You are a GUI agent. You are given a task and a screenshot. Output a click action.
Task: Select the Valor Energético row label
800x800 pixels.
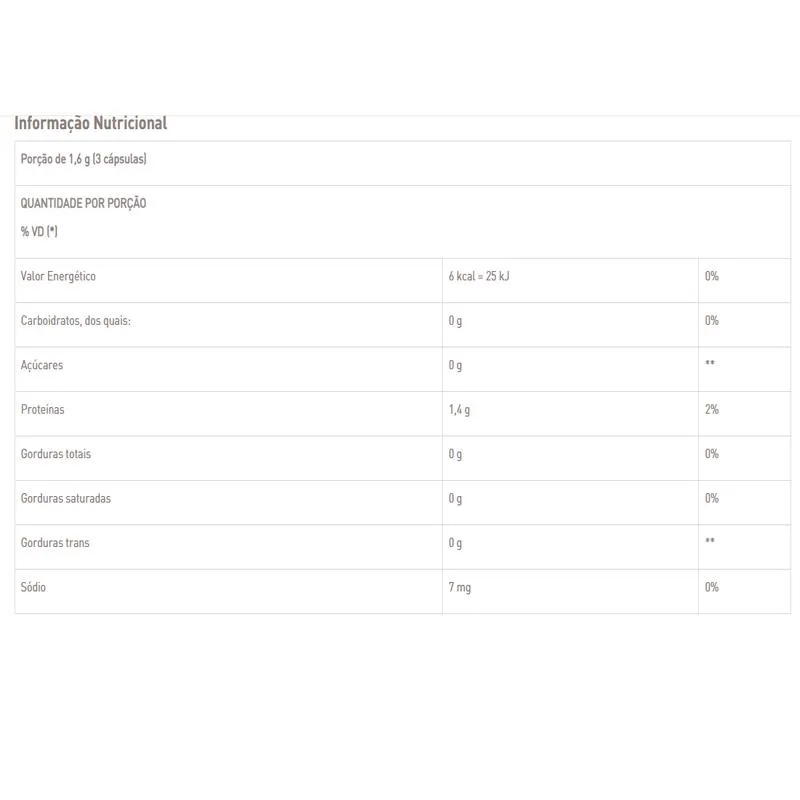(x=58, y=276)
